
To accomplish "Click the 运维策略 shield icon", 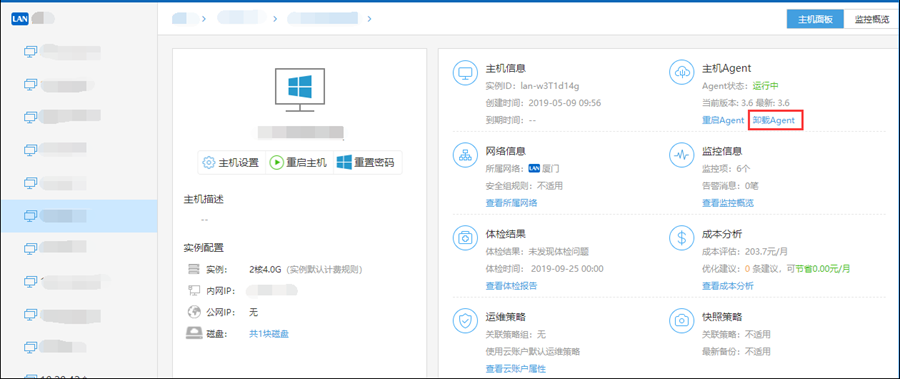I will coord(465,320).
